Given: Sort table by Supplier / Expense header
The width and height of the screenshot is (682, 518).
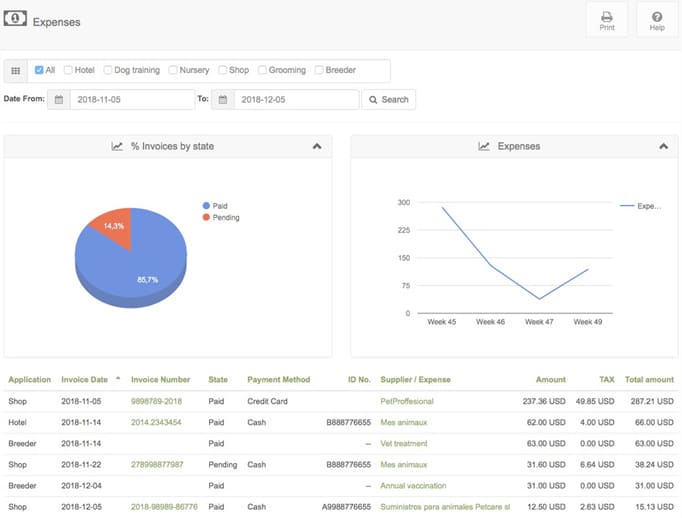Looking at the screenshot, I should tap(415, 379).
